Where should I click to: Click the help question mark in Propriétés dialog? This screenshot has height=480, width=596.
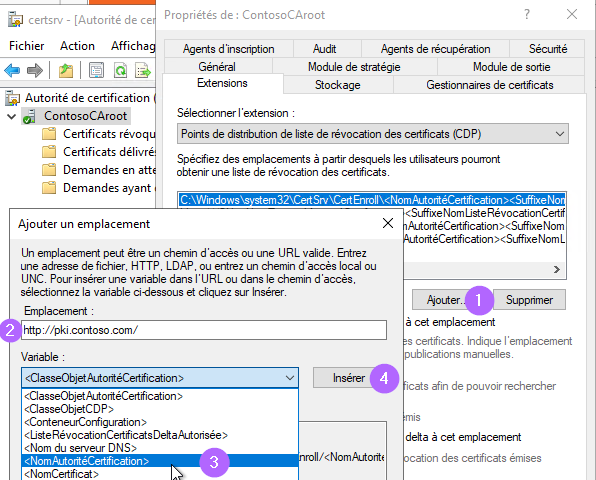click(x=527, y=15)
